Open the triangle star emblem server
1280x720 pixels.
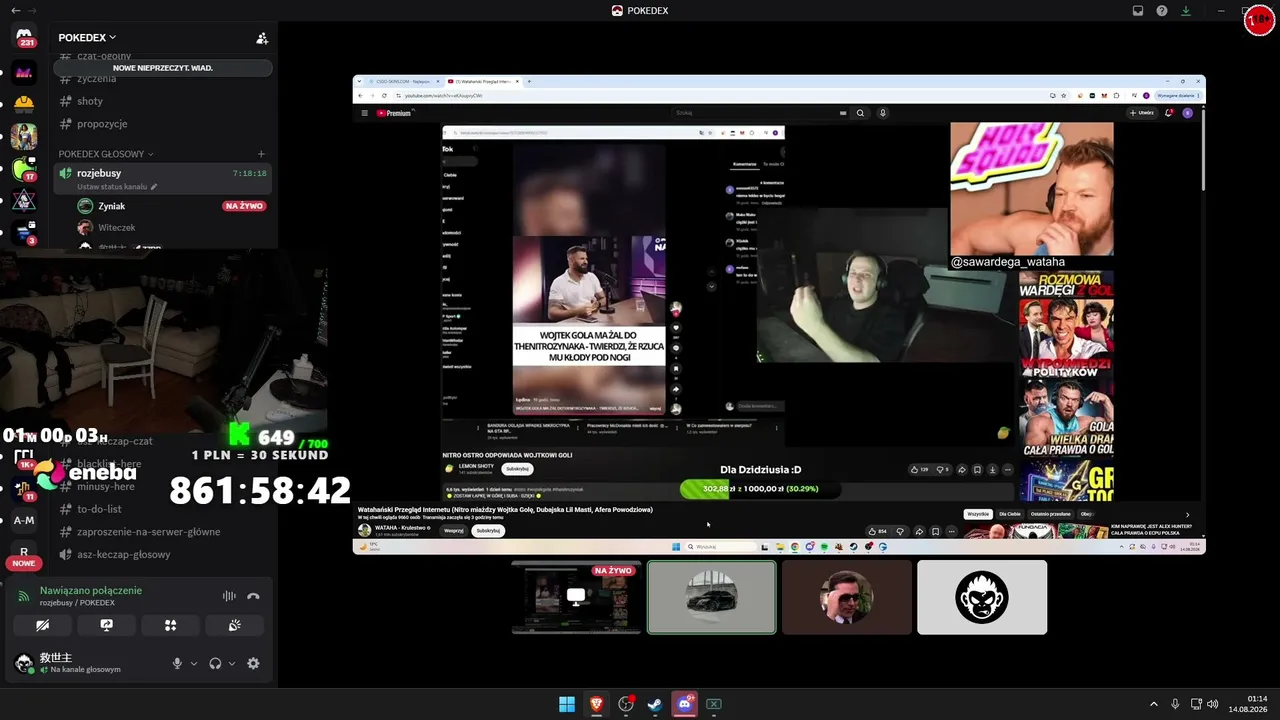(x=24, y=201)
